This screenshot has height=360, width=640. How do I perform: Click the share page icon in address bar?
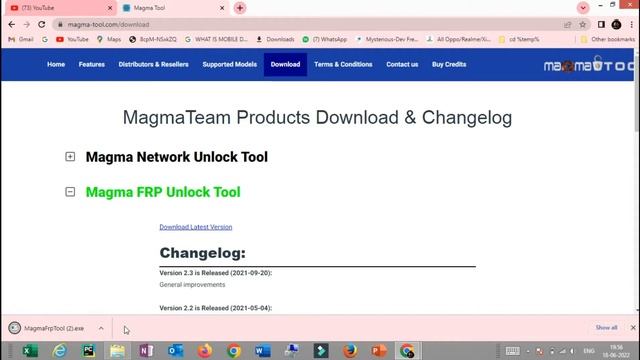tap(567, 24)
